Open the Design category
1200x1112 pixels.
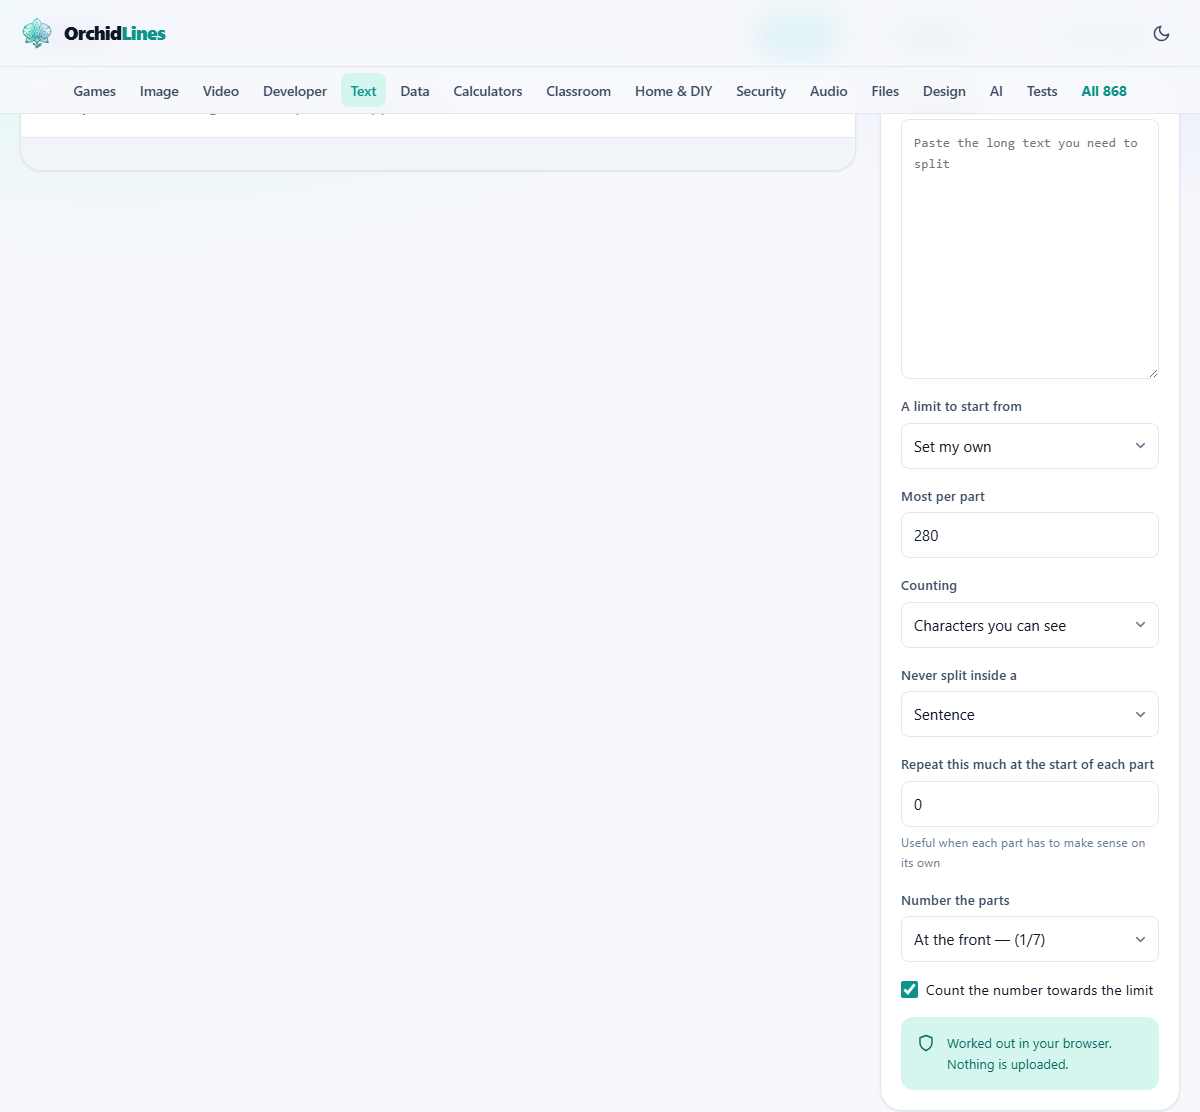click(x=944, y=91)
